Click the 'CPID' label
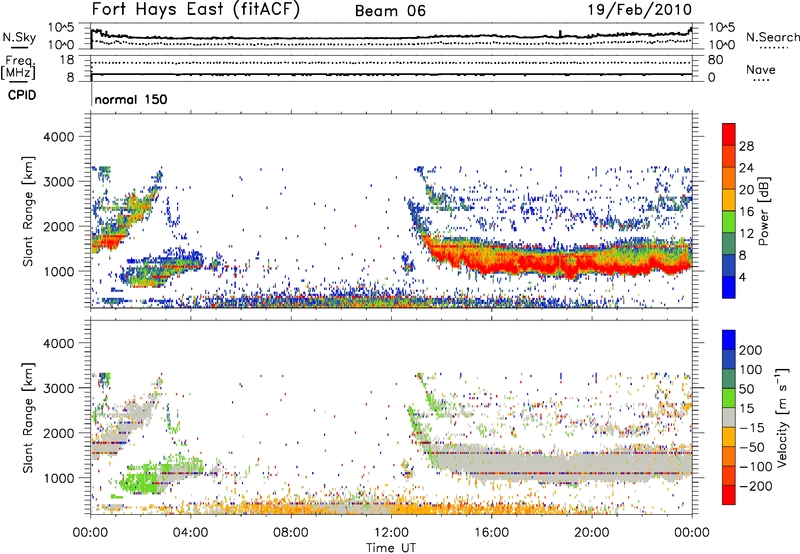 coord(22,95)
